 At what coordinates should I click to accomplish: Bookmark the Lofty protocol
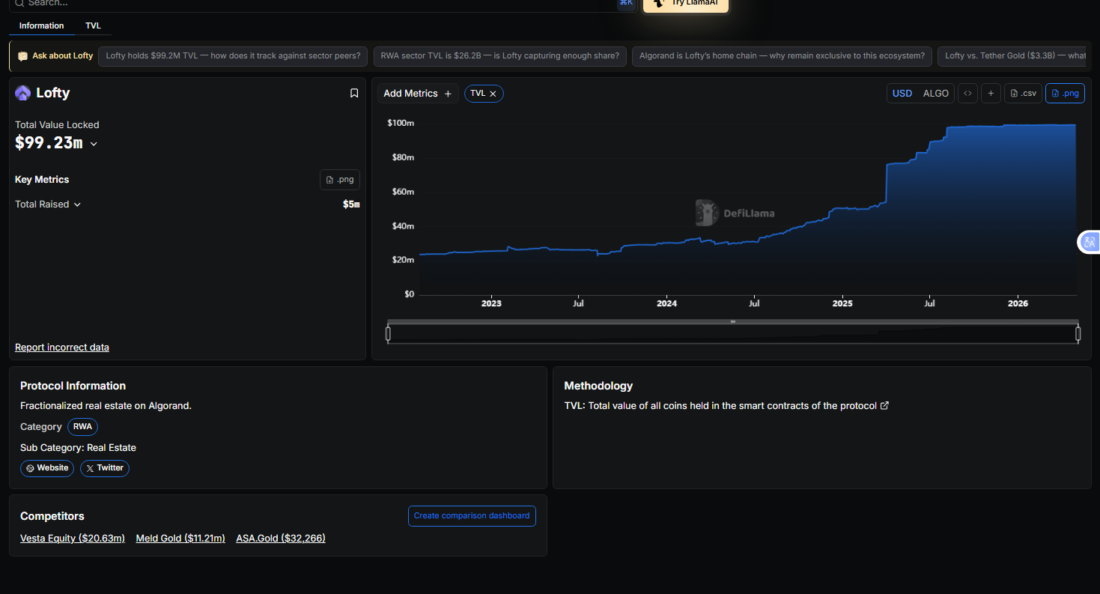coord(354,93)
